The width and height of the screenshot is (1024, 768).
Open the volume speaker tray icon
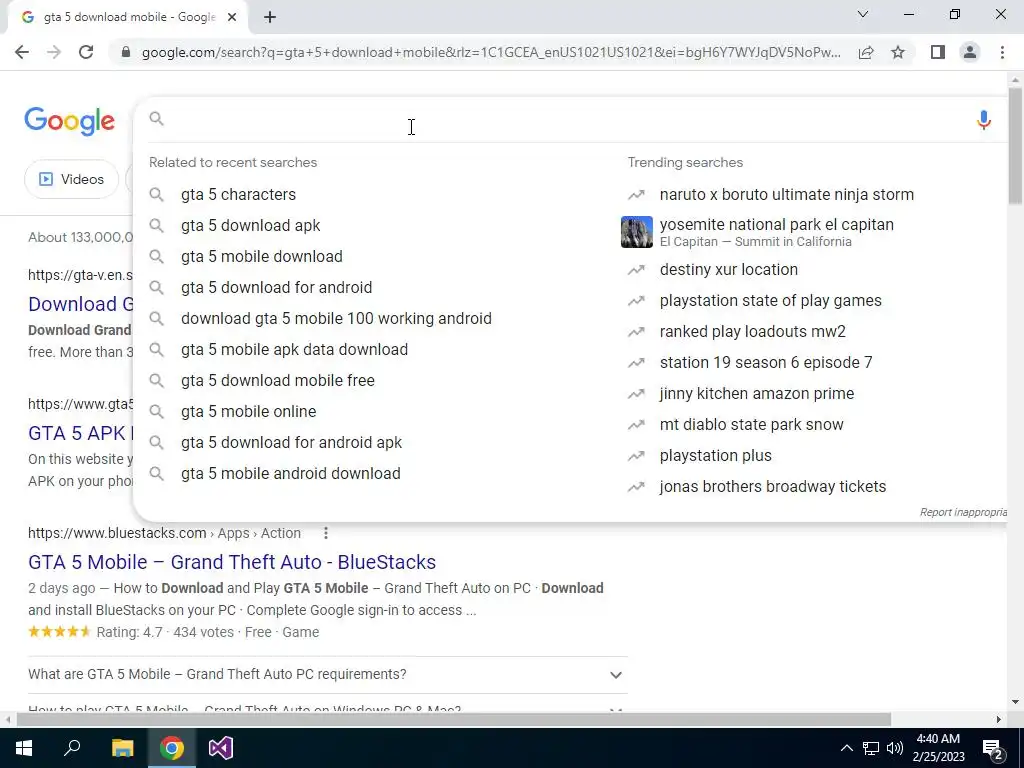[895, 748]
